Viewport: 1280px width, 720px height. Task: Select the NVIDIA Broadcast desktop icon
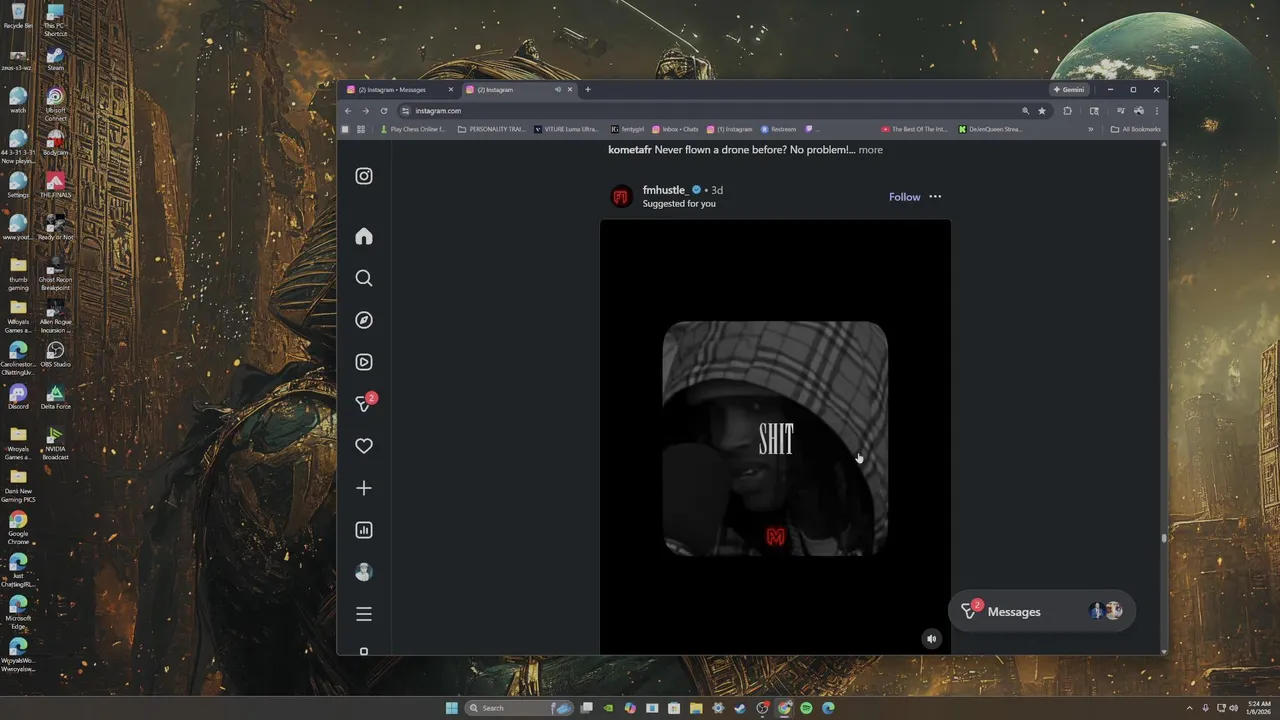(55, 442)
